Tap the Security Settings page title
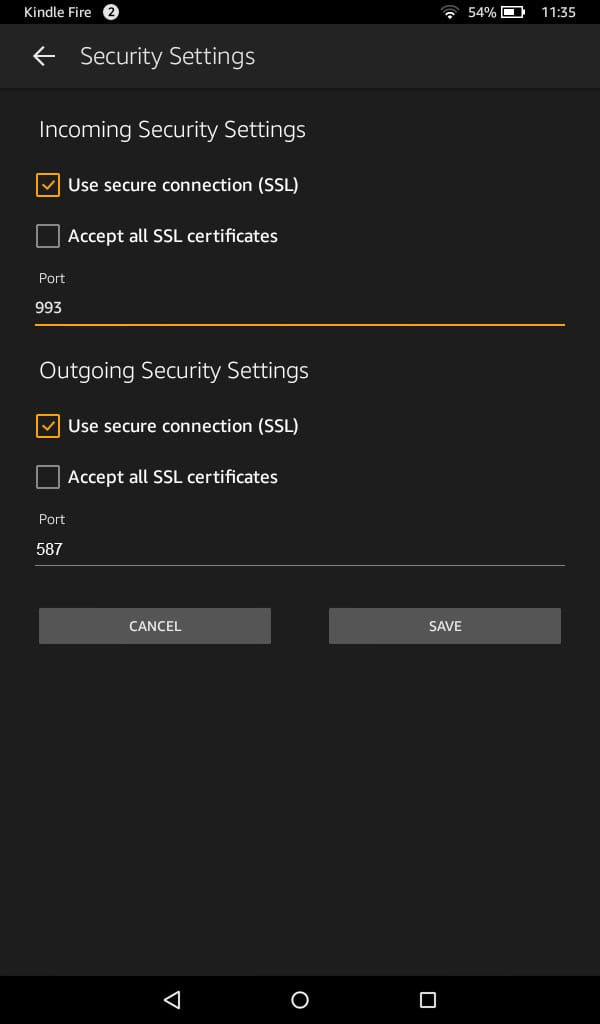 (167, 56)
